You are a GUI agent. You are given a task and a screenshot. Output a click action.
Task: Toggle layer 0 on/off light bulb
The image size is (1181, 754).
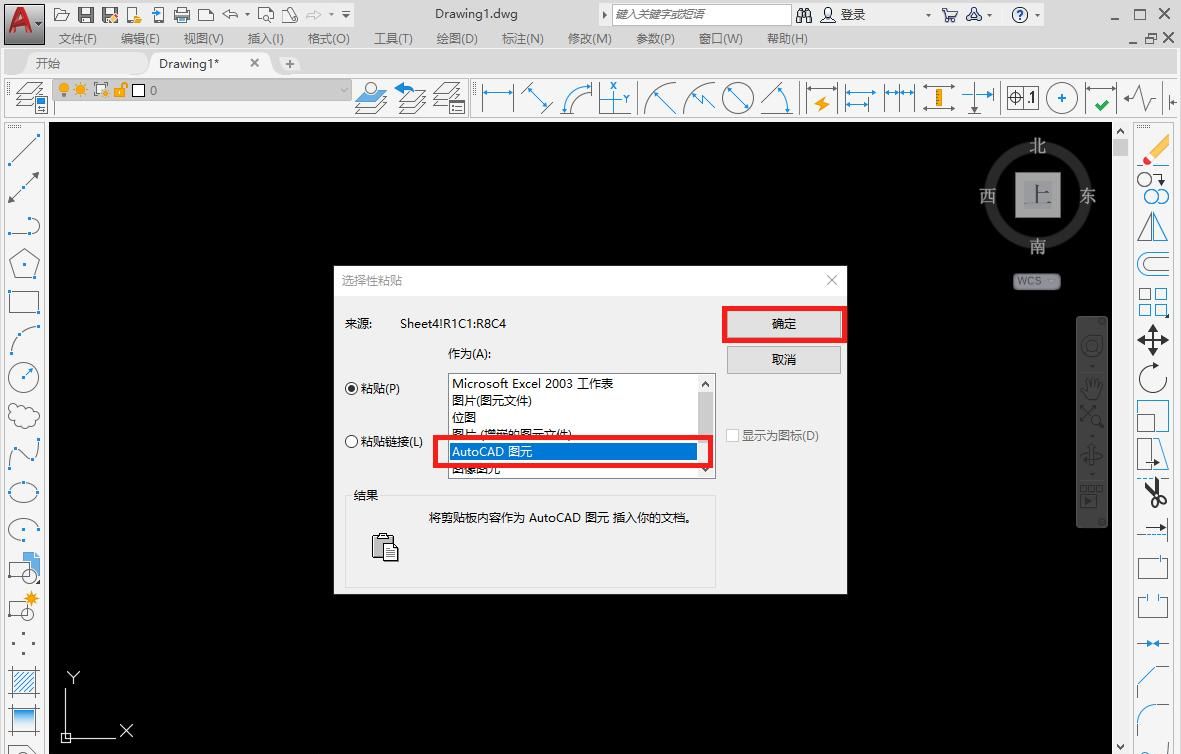(x=64, y=90)
